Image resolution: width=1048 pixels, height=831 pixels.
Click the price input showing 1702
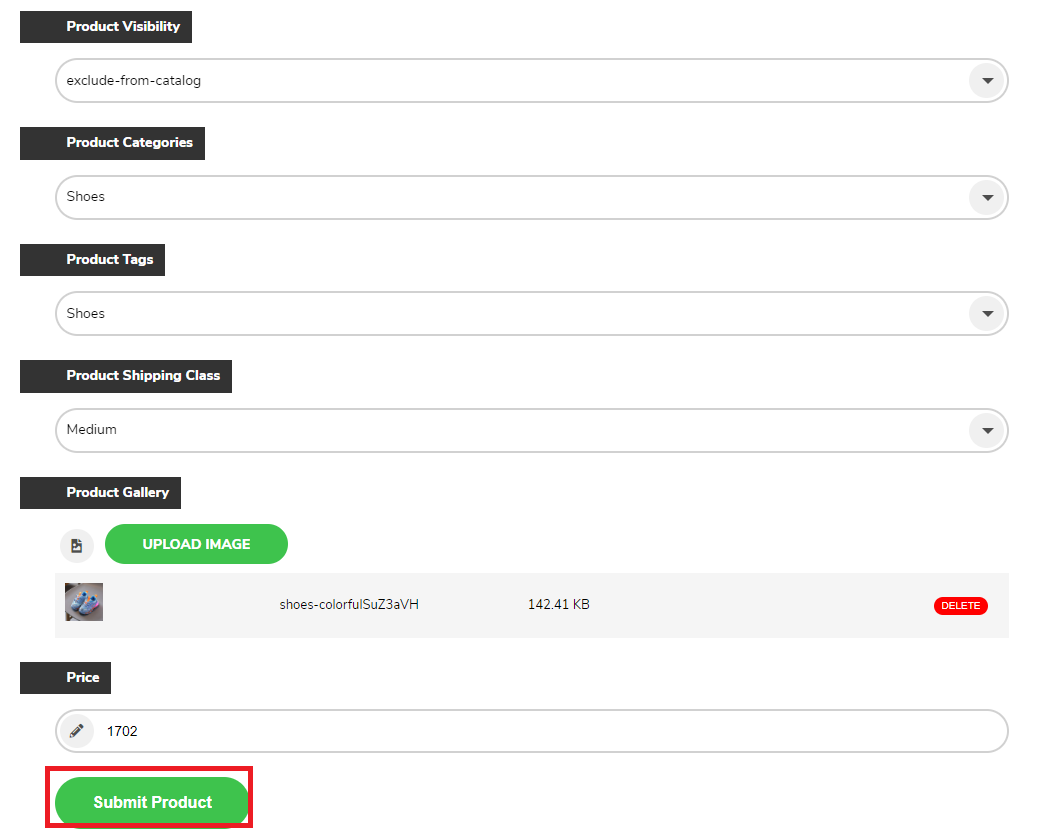click(x=531, y=731)
